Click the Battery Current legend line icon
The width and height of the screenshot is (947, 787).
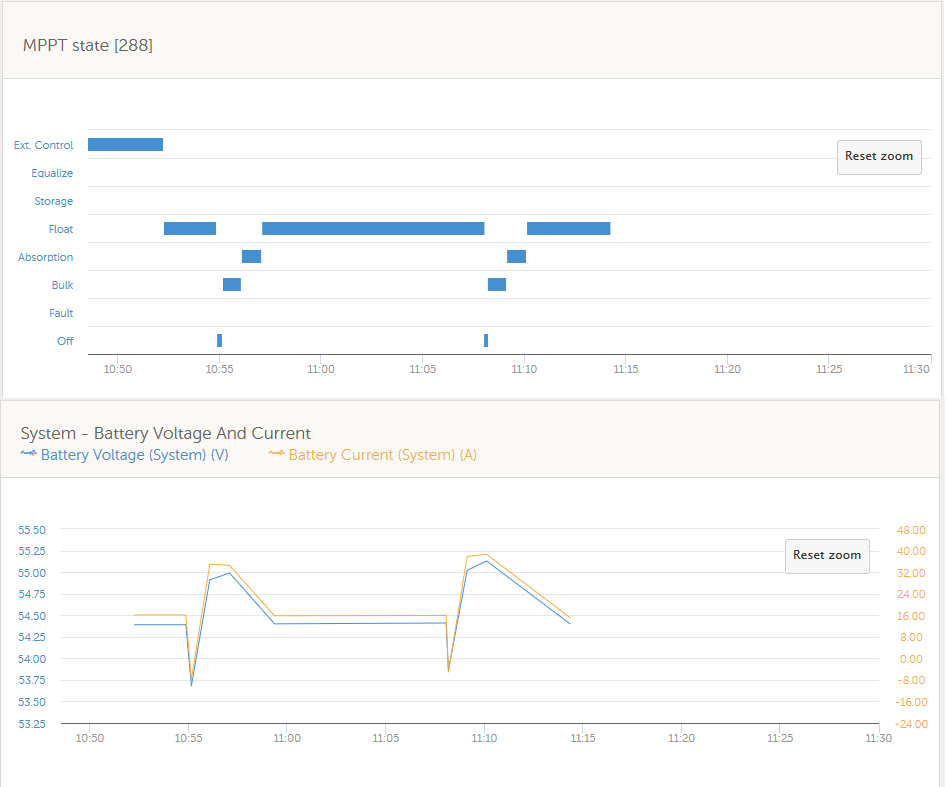(x=277, y=455)
